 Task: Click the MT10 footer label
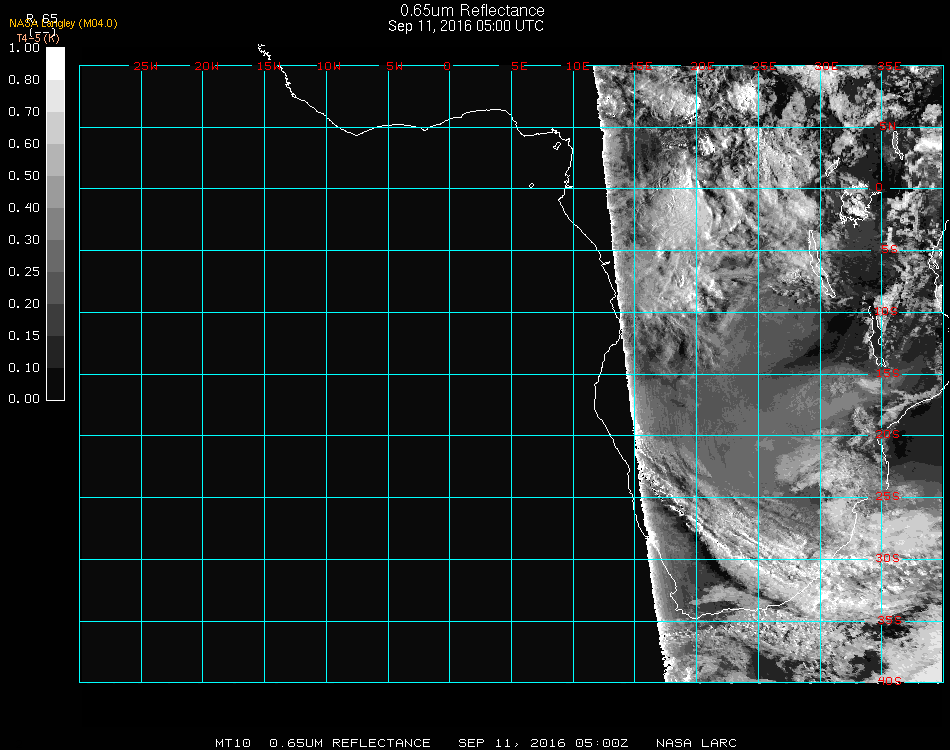[233, 743]
